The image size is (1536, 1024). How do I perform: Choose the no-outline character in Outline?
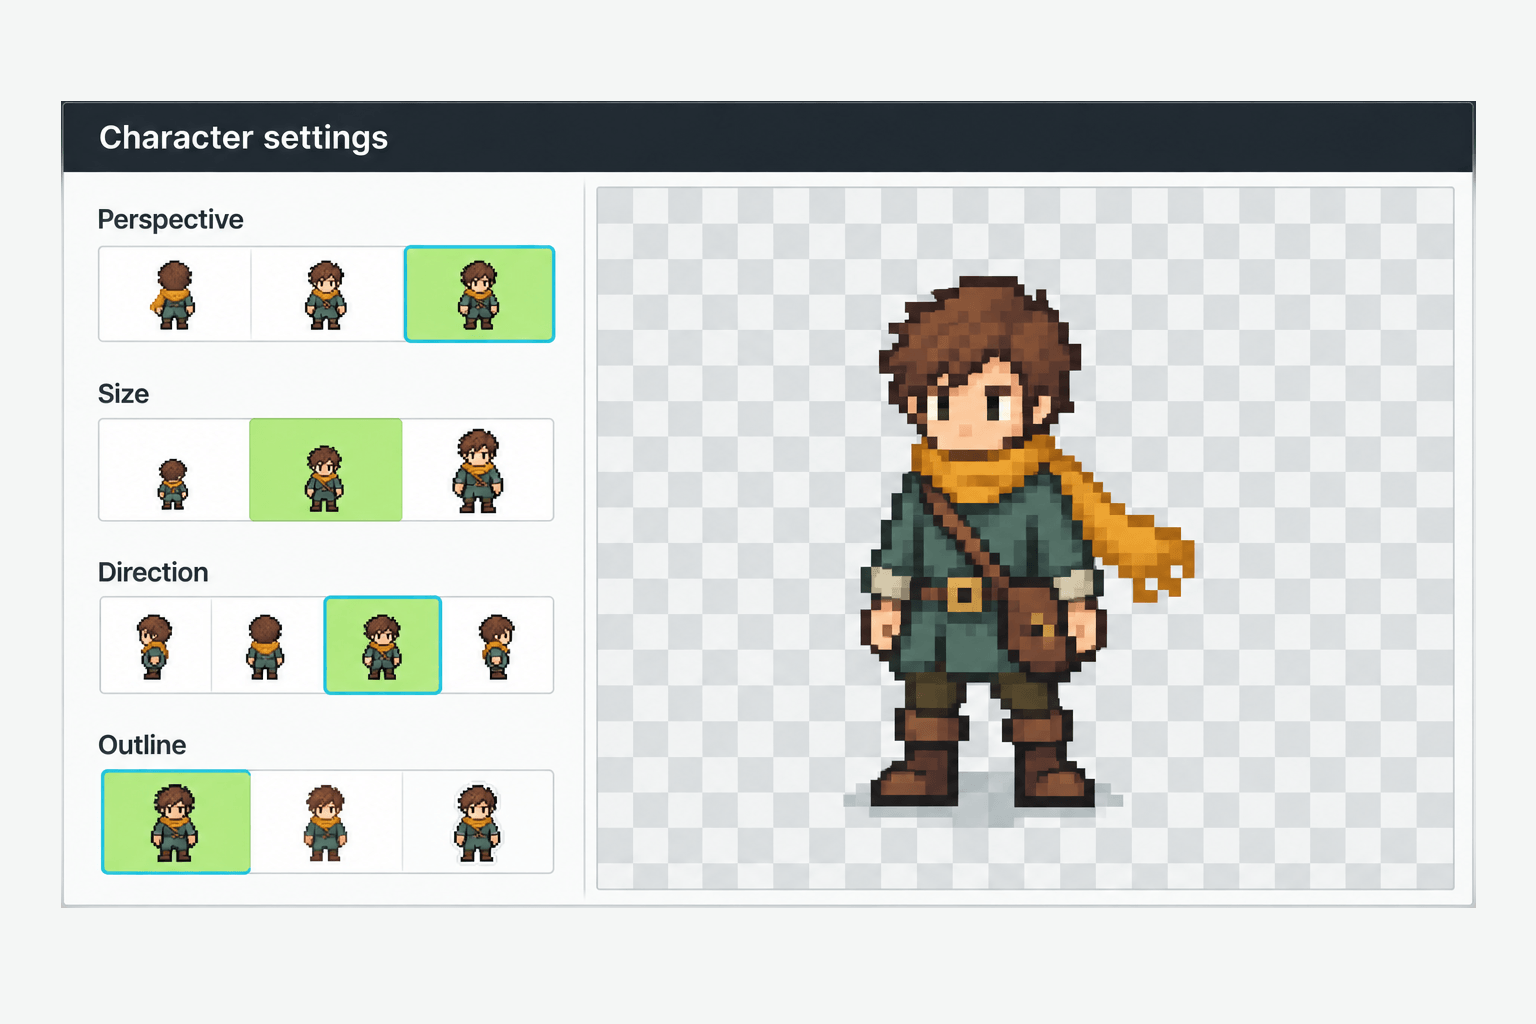point(327,822)
